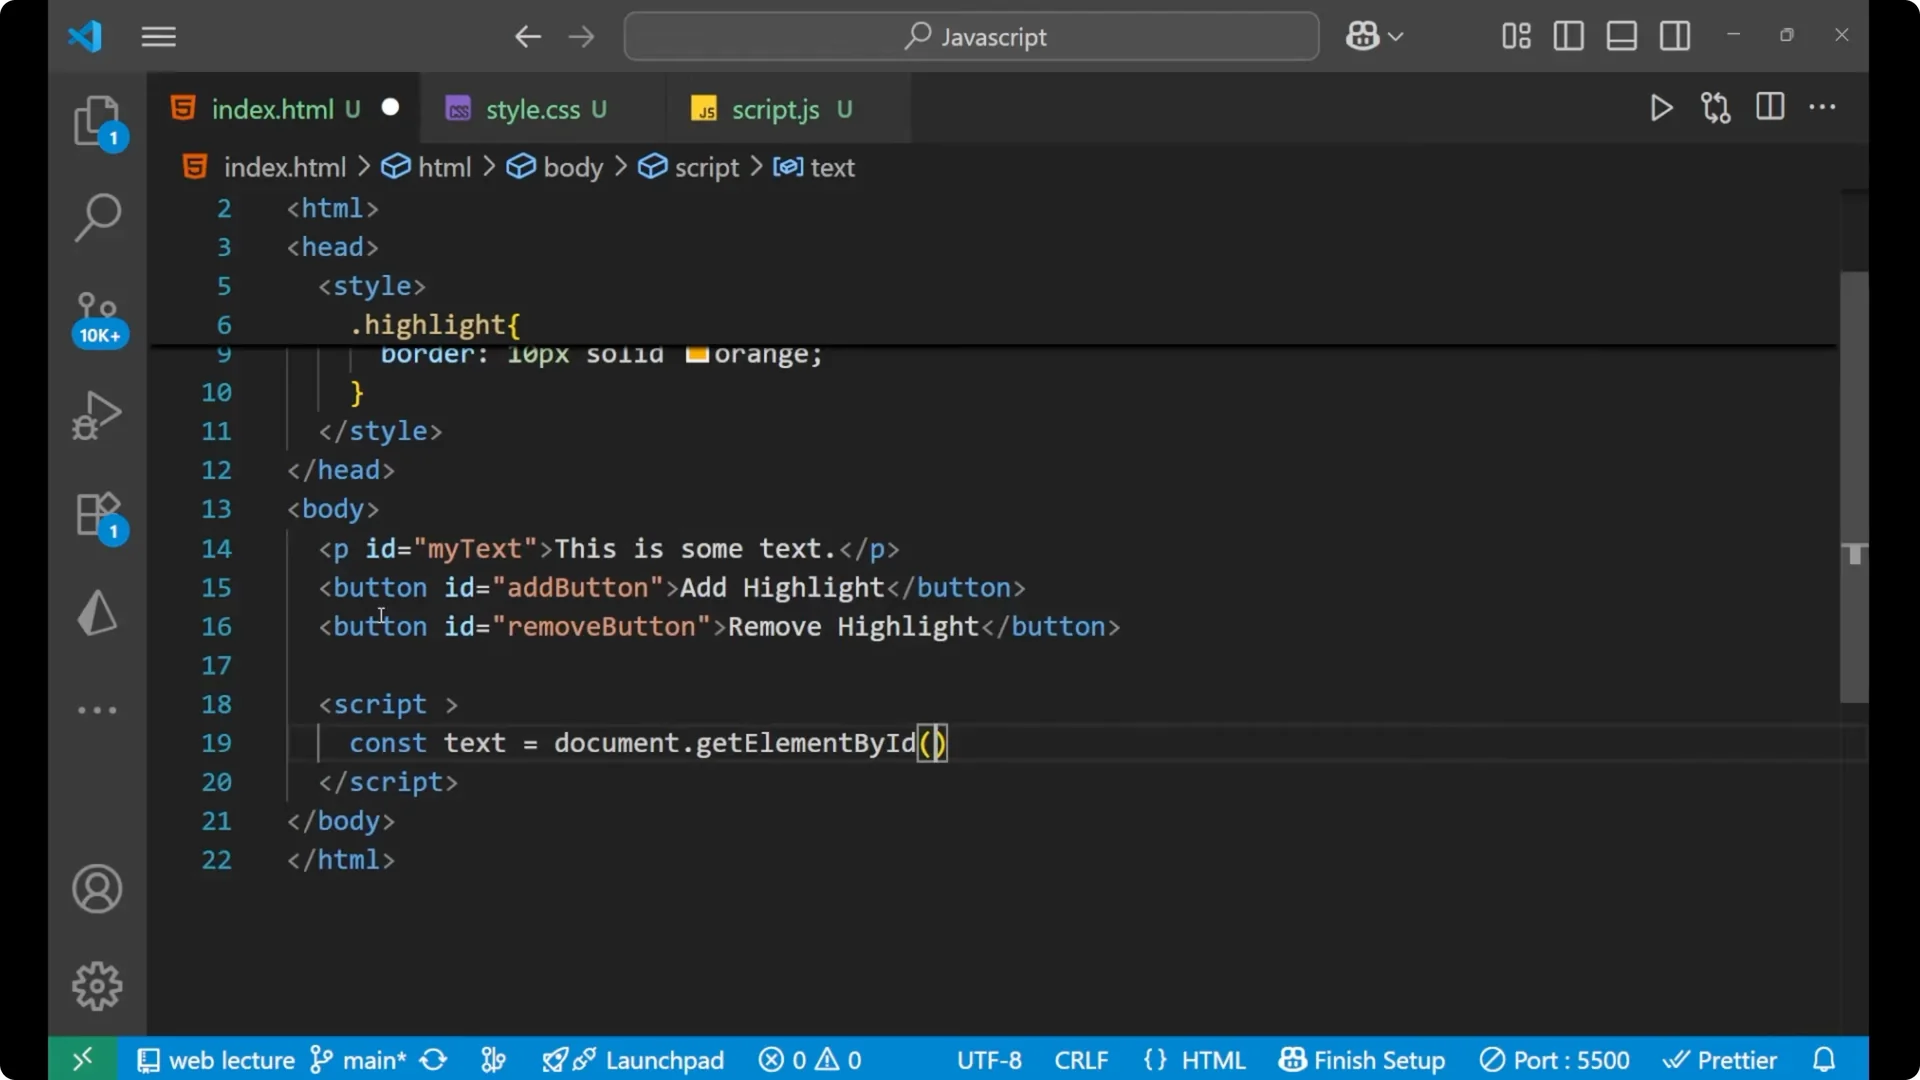This screenshot has width=1920, height=1080.
Task: Open the Explorer view in the activity bar
Action: [97, 120]
